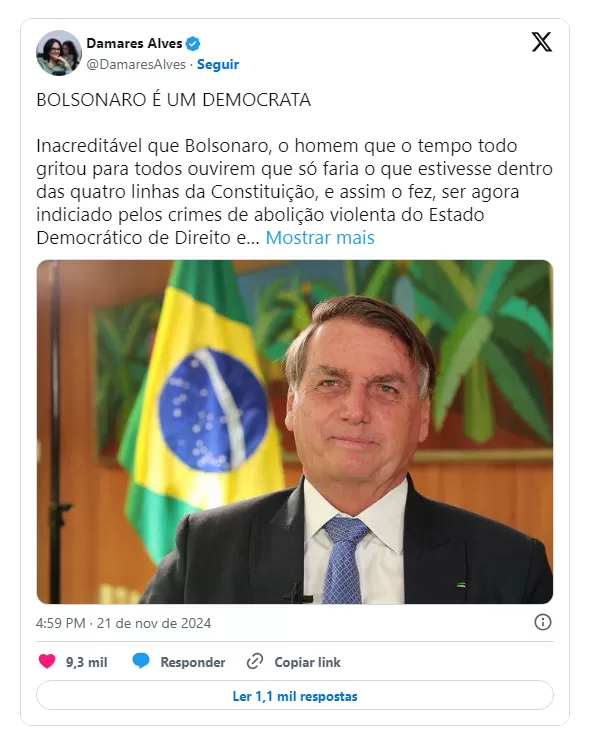
Task: Click the Copiar link label
Action: pos(308,662)
